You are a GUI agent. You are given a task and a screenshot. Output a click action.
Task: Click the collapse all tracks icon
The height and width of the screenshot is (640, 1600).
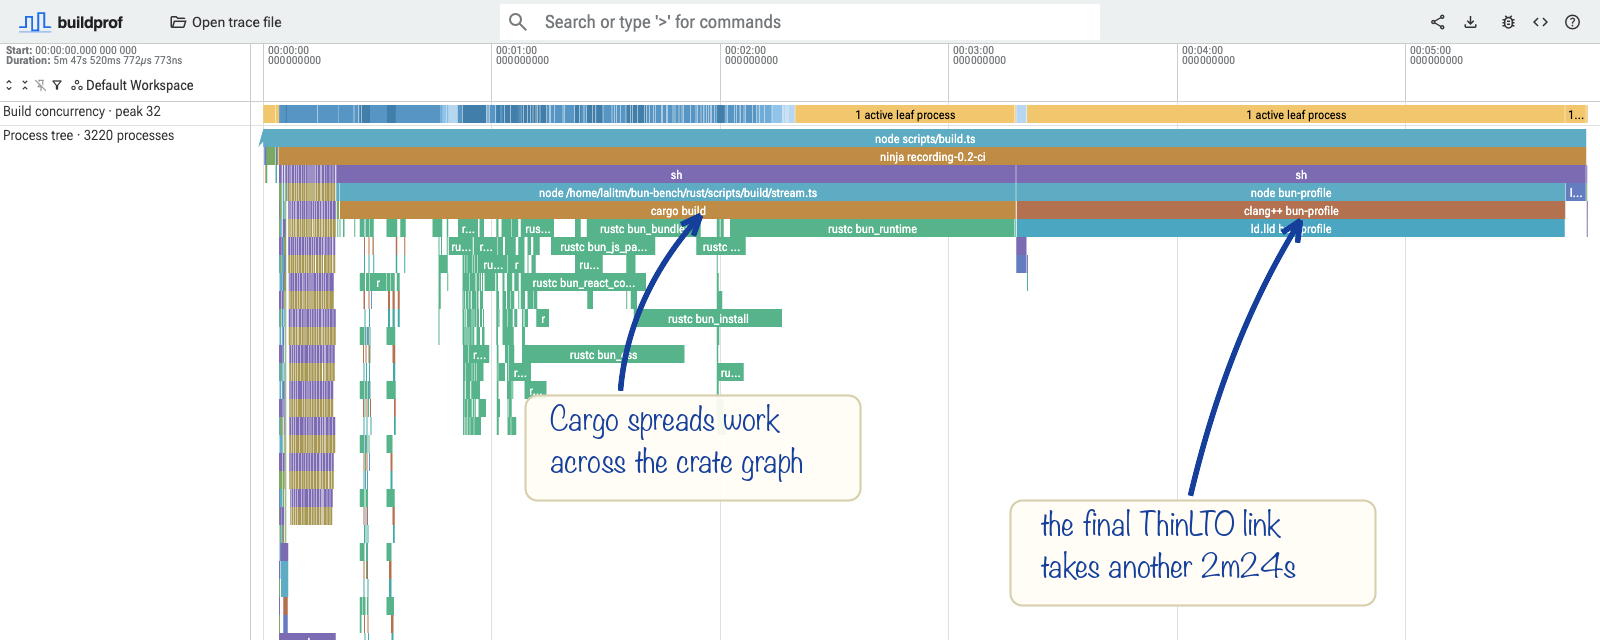[x=25, y=86]
